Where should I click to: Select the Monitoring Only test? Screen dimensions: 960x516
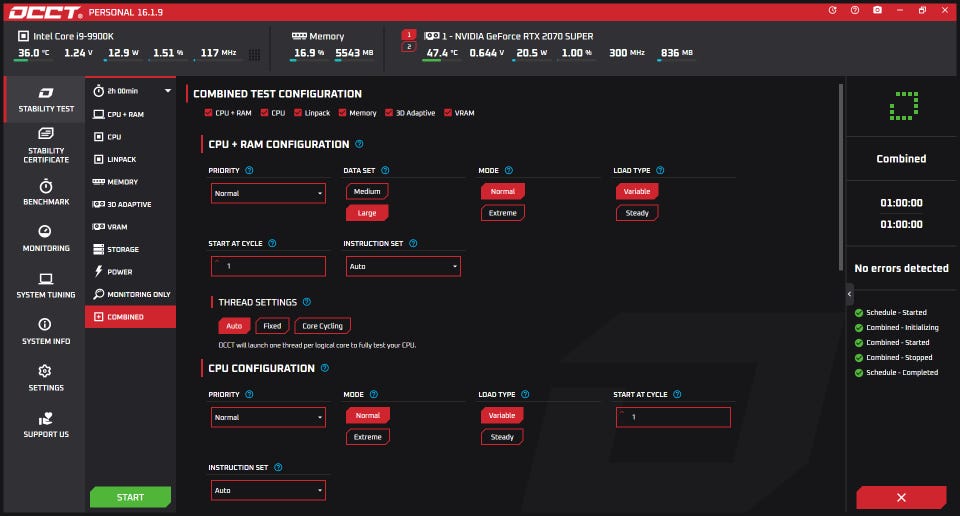click(x=130, y=294)
